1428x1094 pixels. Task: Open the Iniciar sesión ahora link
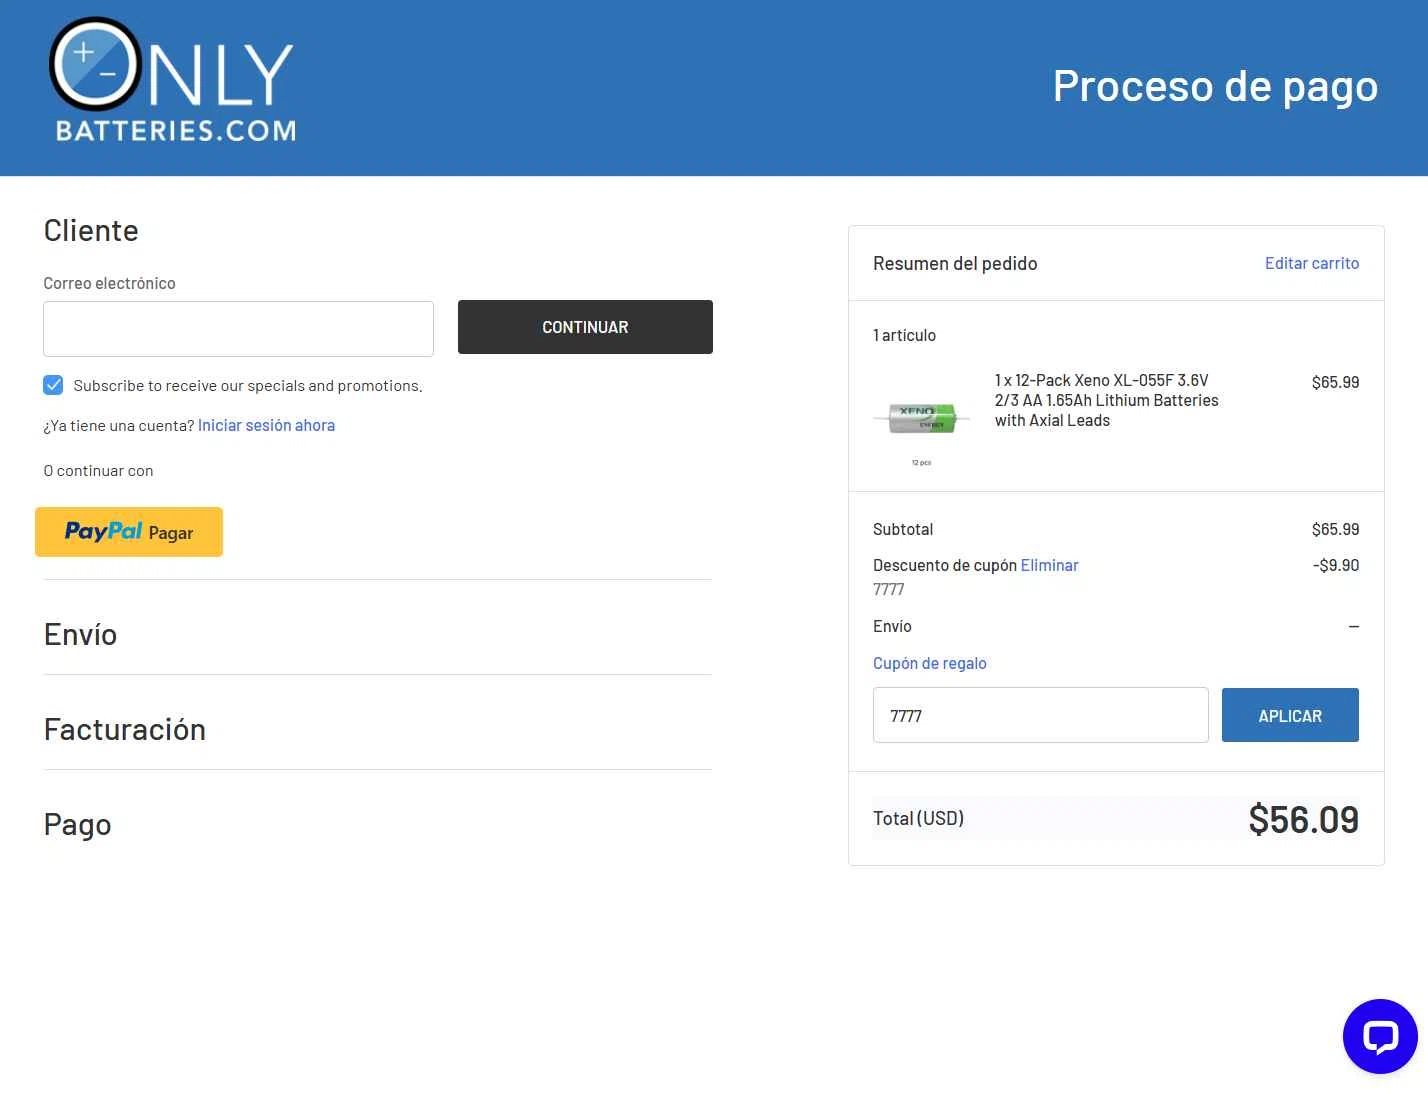click(x=266, y=425)
